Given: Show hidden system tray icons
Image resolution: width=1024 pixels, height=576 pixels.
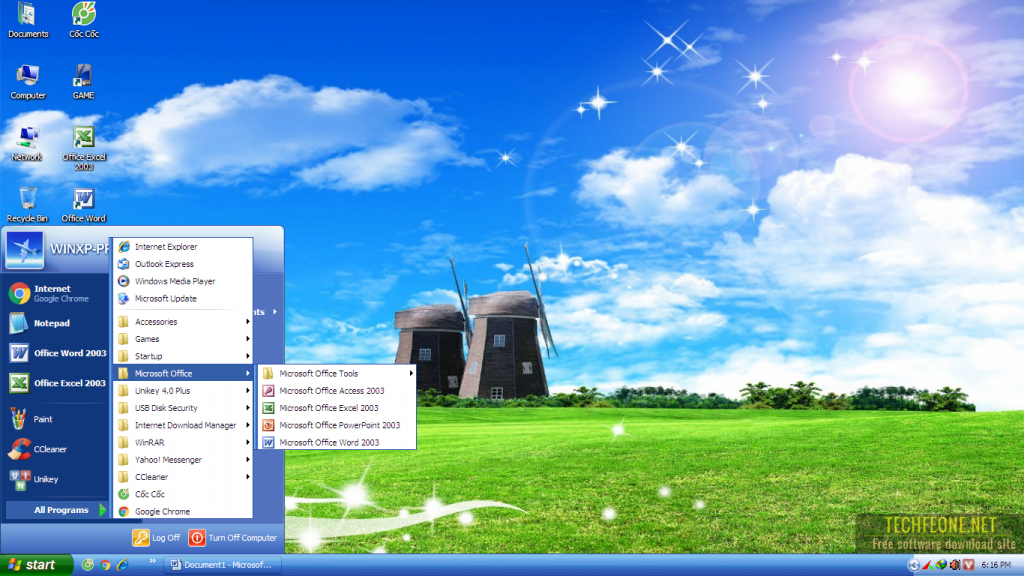Looking at the screenshot, I should point(913,565).
